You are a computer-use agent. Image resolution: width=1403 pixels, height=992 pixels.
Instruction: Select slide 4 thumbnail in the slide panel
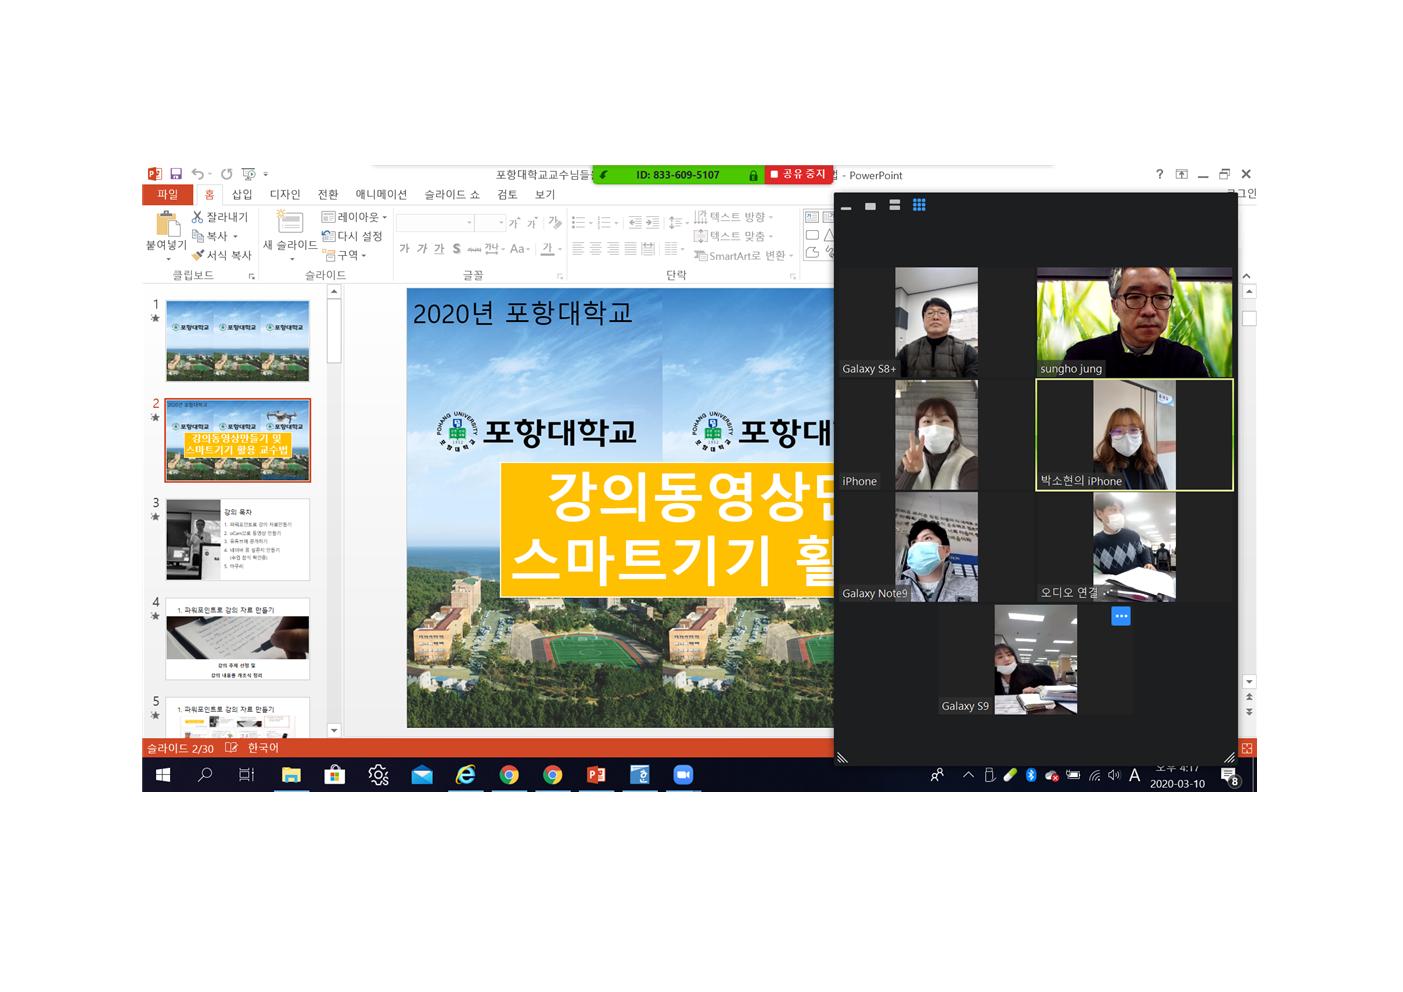(x=238, y=639)
